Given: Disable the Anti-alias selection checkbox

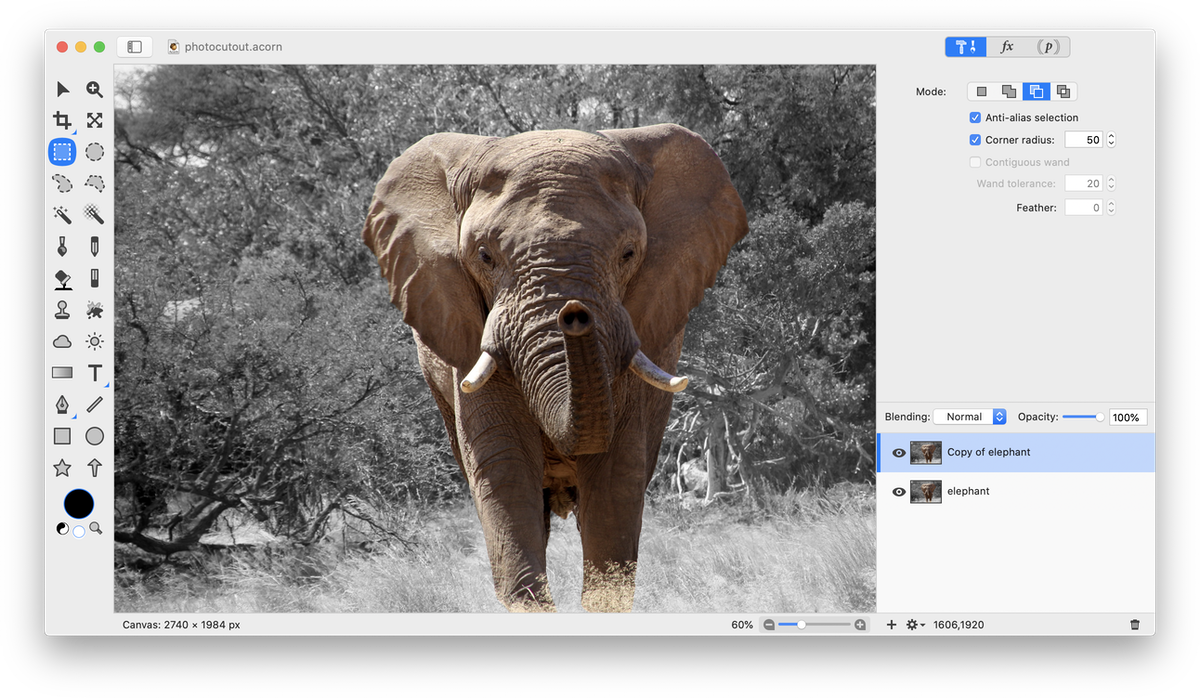Looking at the screenshot, I should (x=975, y=118).
